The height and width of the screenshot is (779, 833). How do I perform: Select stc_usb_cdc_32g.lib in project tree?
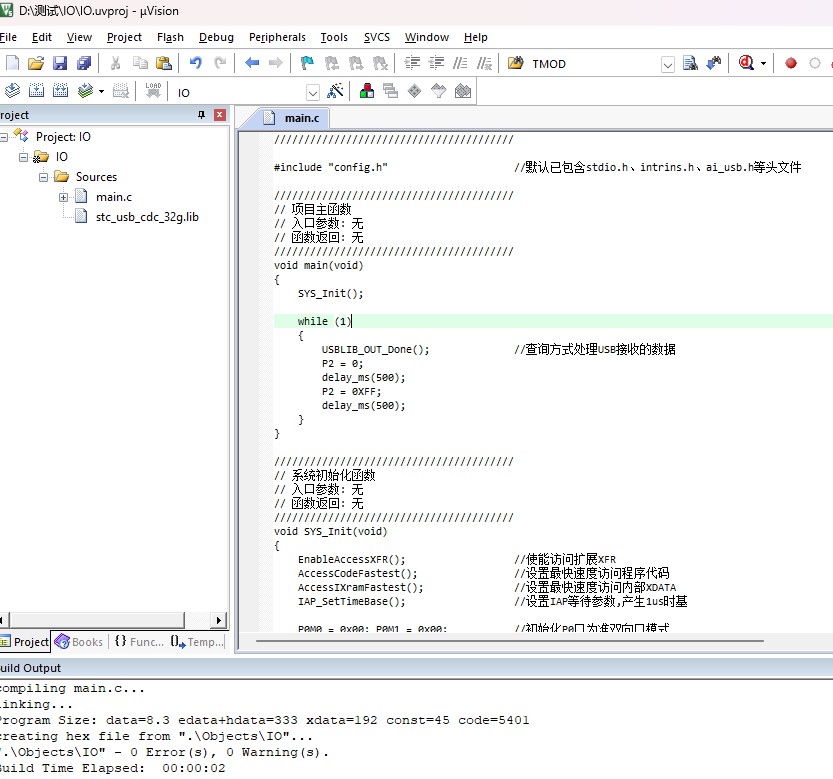pos(147,217)
